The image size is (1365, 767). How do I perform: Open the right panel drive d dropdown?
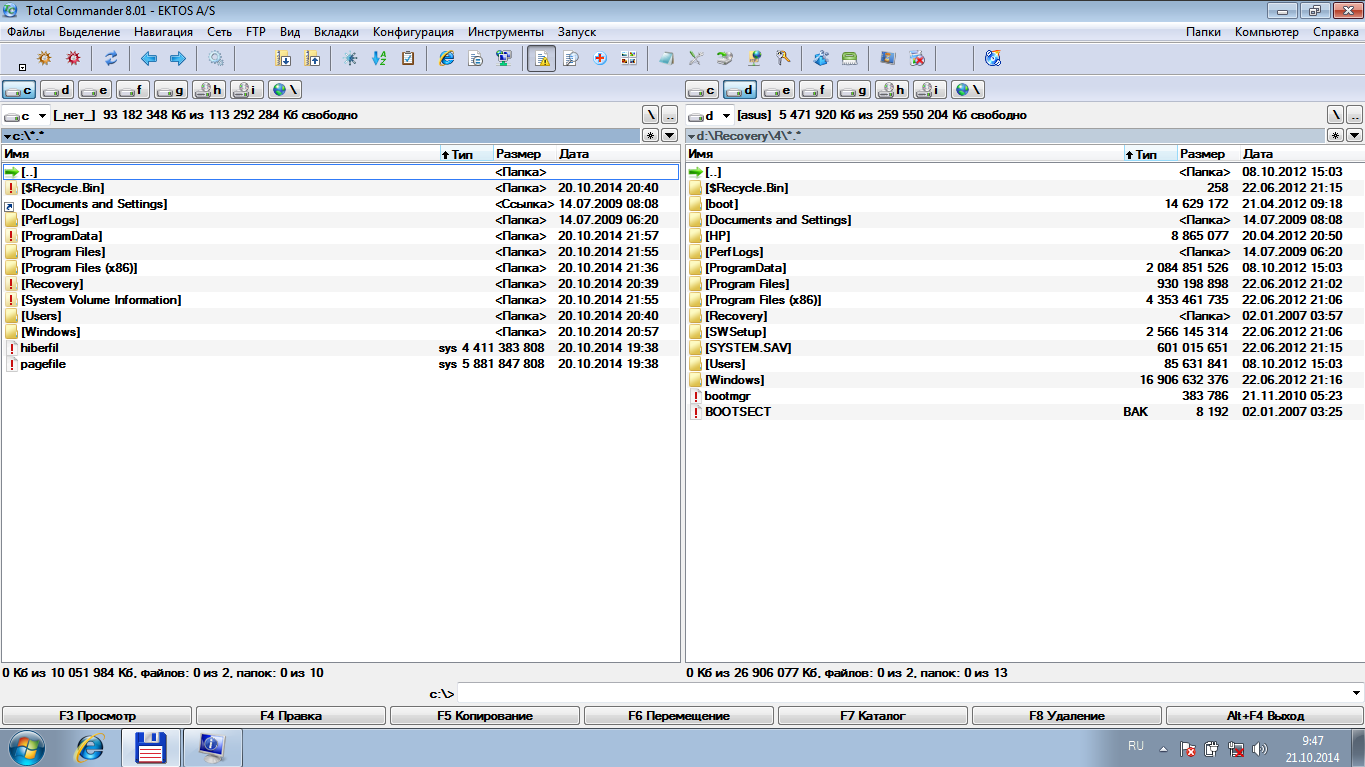(710, 115)
